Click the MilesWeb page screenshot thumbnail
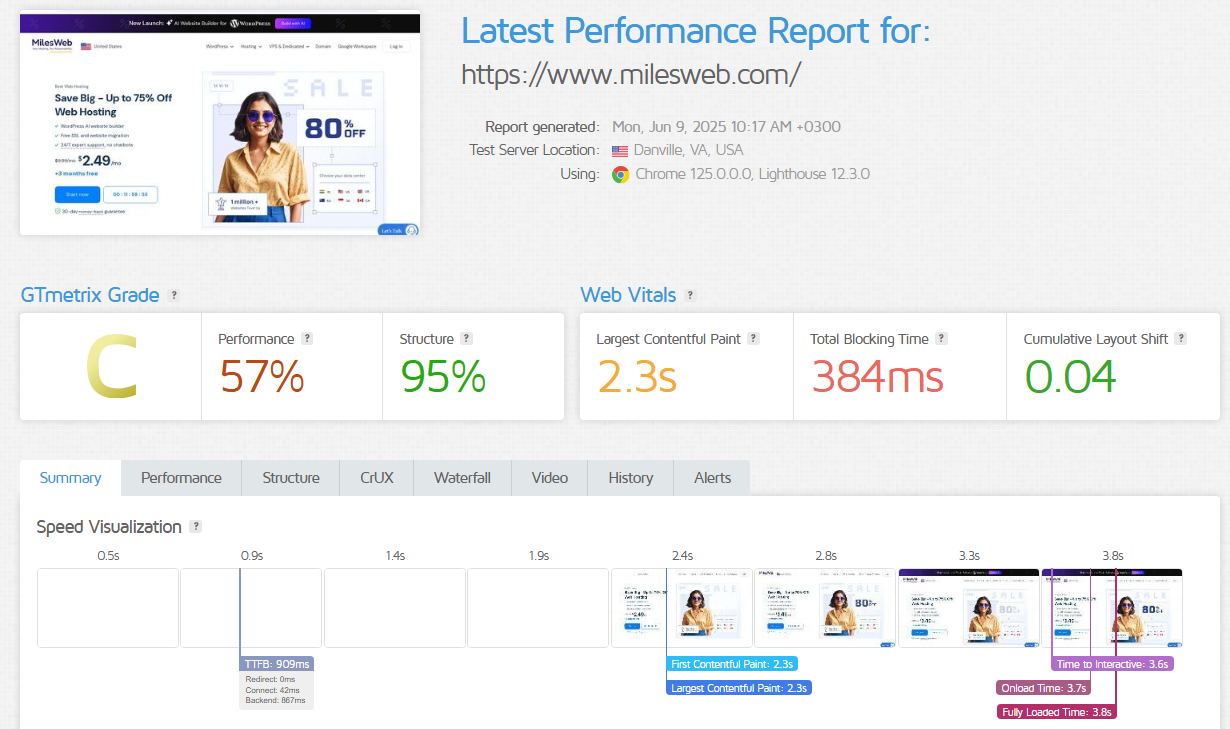 (x=220, y=123)
